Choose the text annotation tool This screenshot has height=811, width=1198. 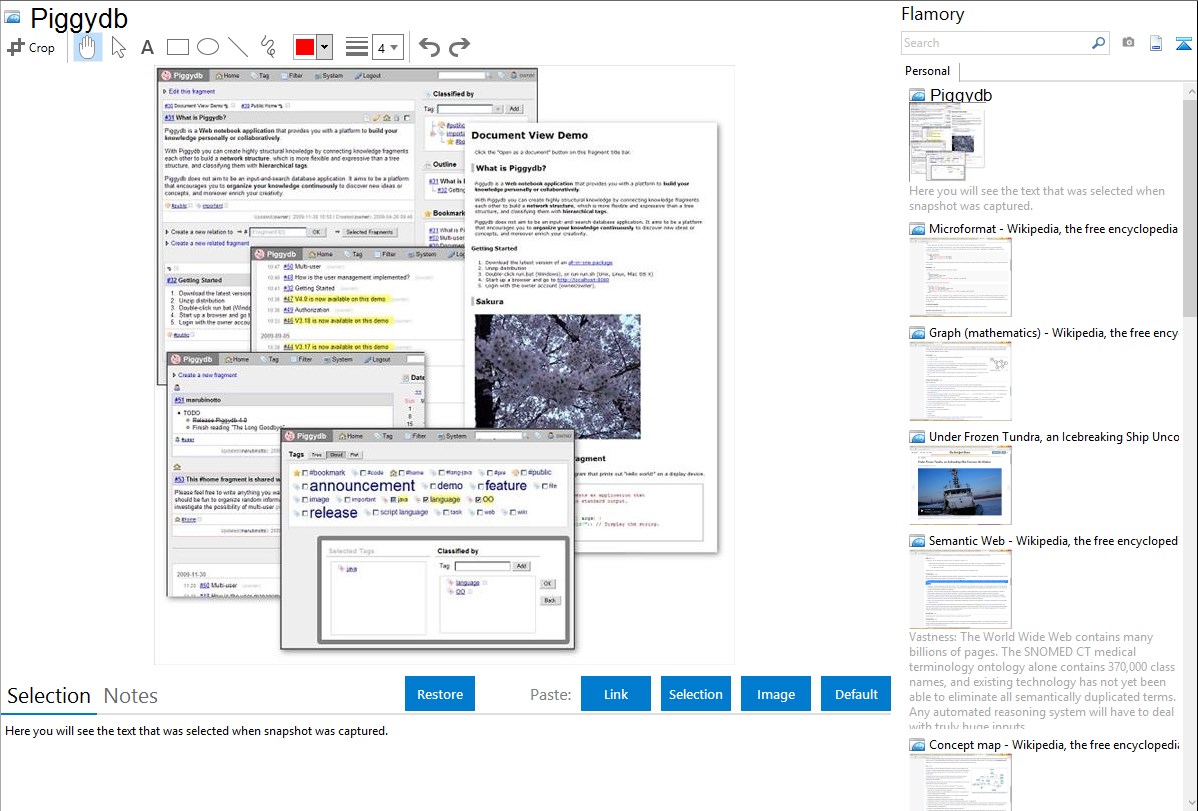(x=147, y=47)
